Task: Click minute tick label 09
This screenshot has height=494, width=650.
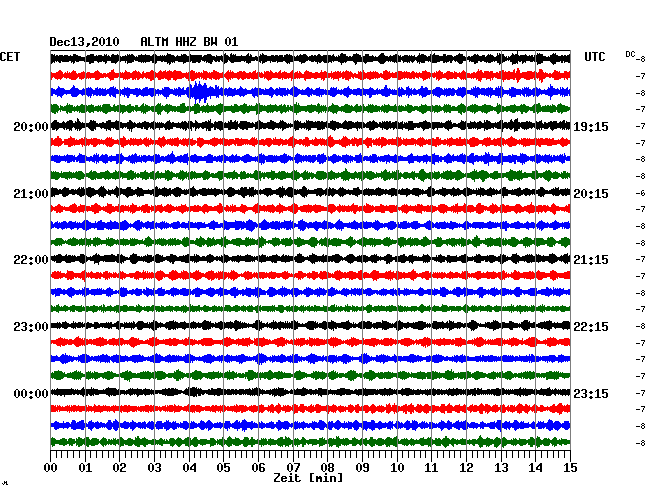Action: [x=362, y=468]
